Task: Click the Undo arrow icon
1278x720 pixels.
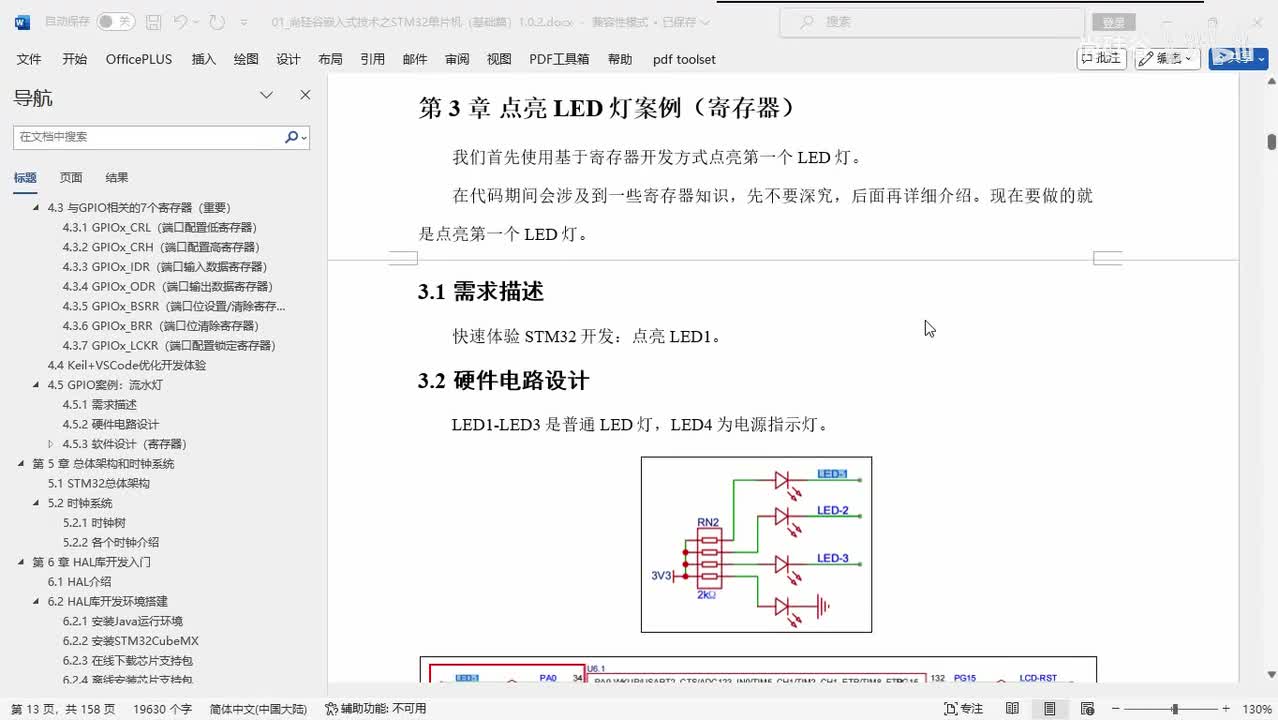Action: 180,22
